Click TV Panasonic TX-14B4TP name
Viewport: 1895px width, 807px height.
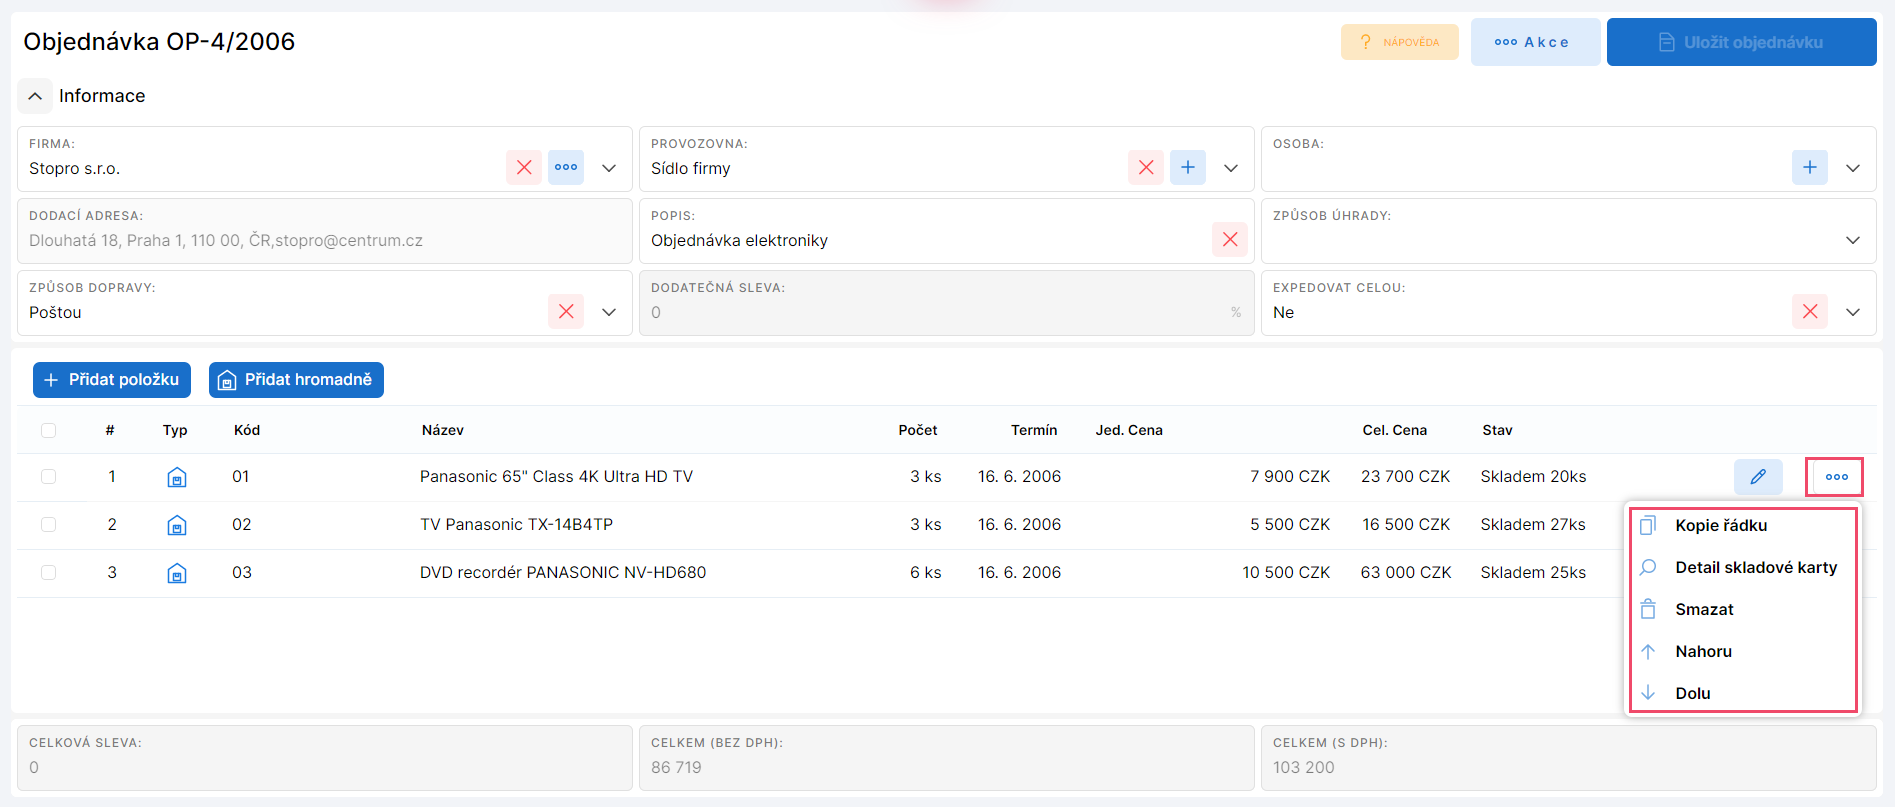point(516,525)
